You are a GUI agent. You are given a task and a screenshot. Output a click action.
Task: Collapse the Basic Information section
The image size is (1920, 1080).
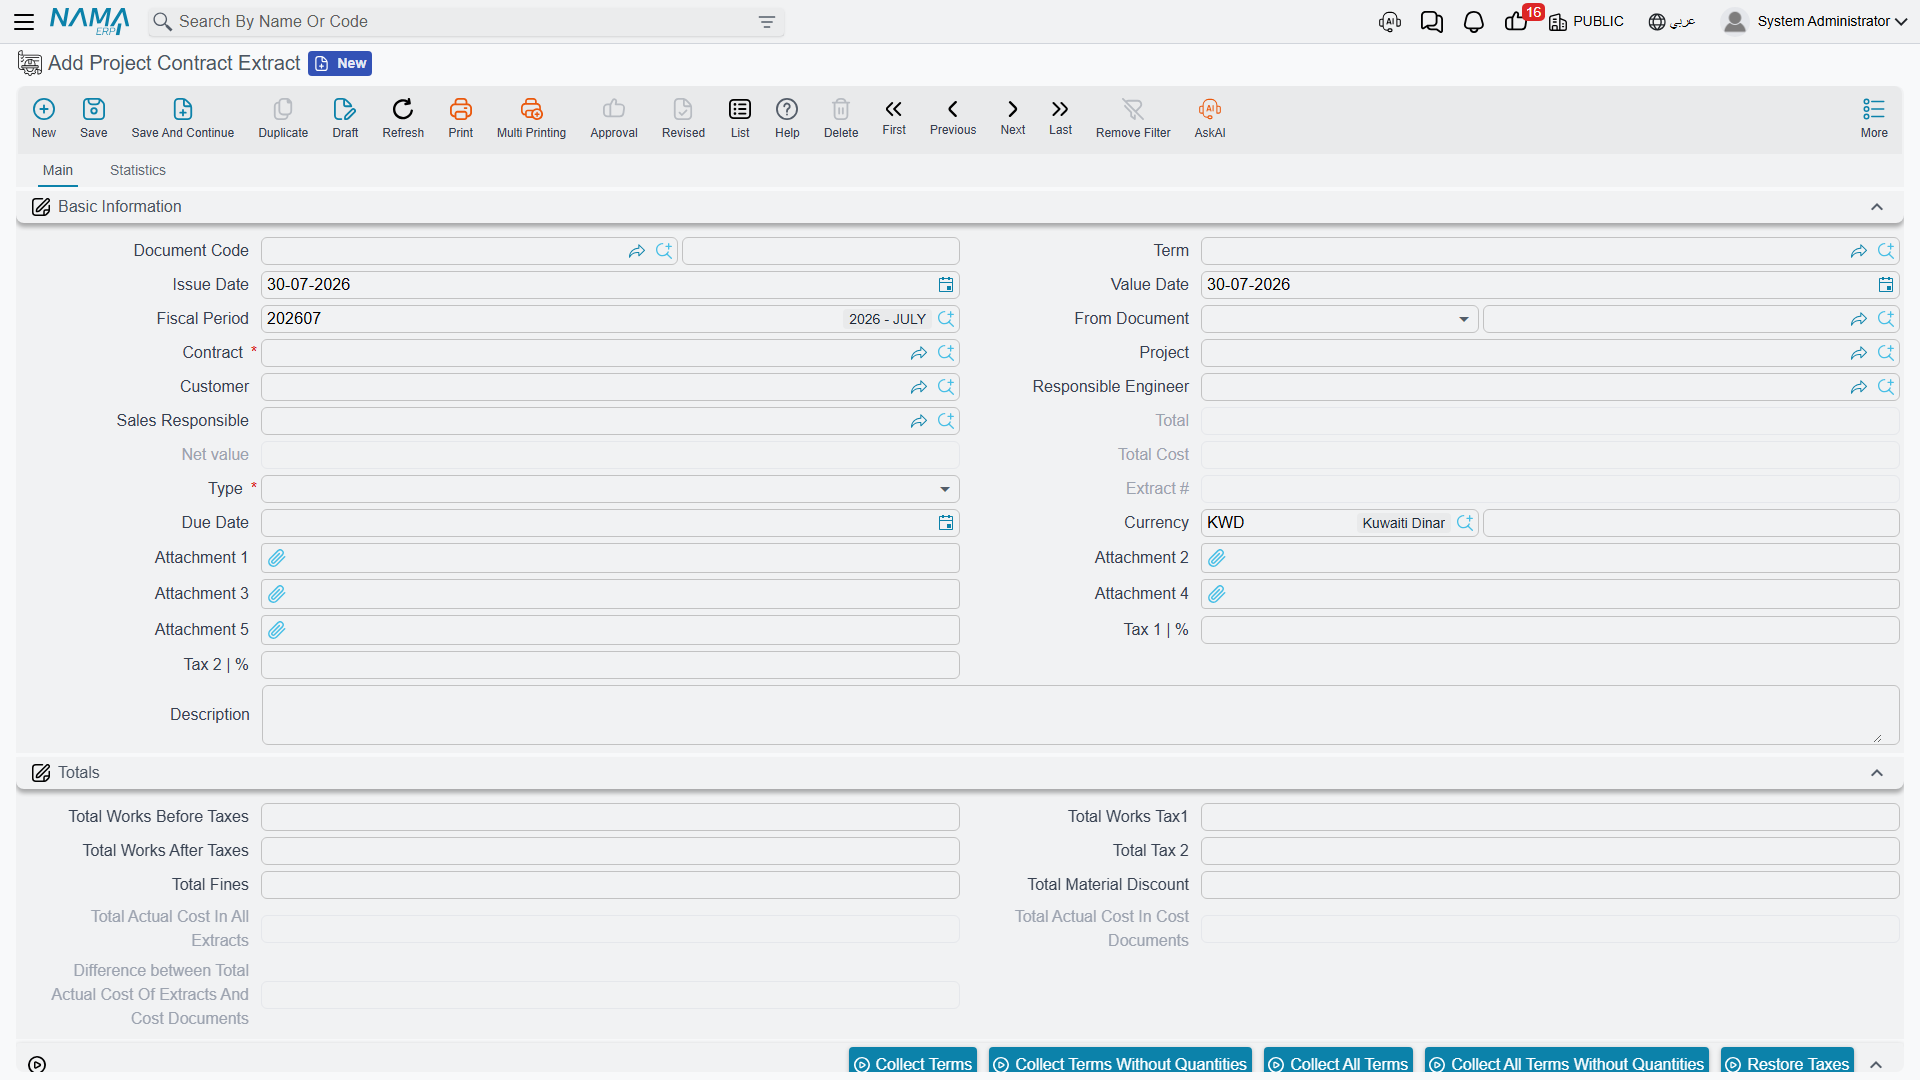(x=1877, y=207)
